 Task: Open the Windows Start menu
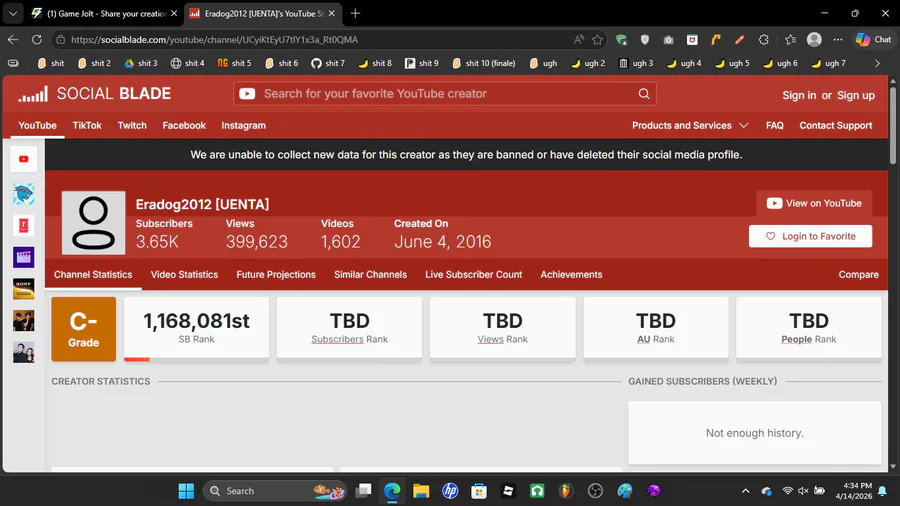(186, 491)
